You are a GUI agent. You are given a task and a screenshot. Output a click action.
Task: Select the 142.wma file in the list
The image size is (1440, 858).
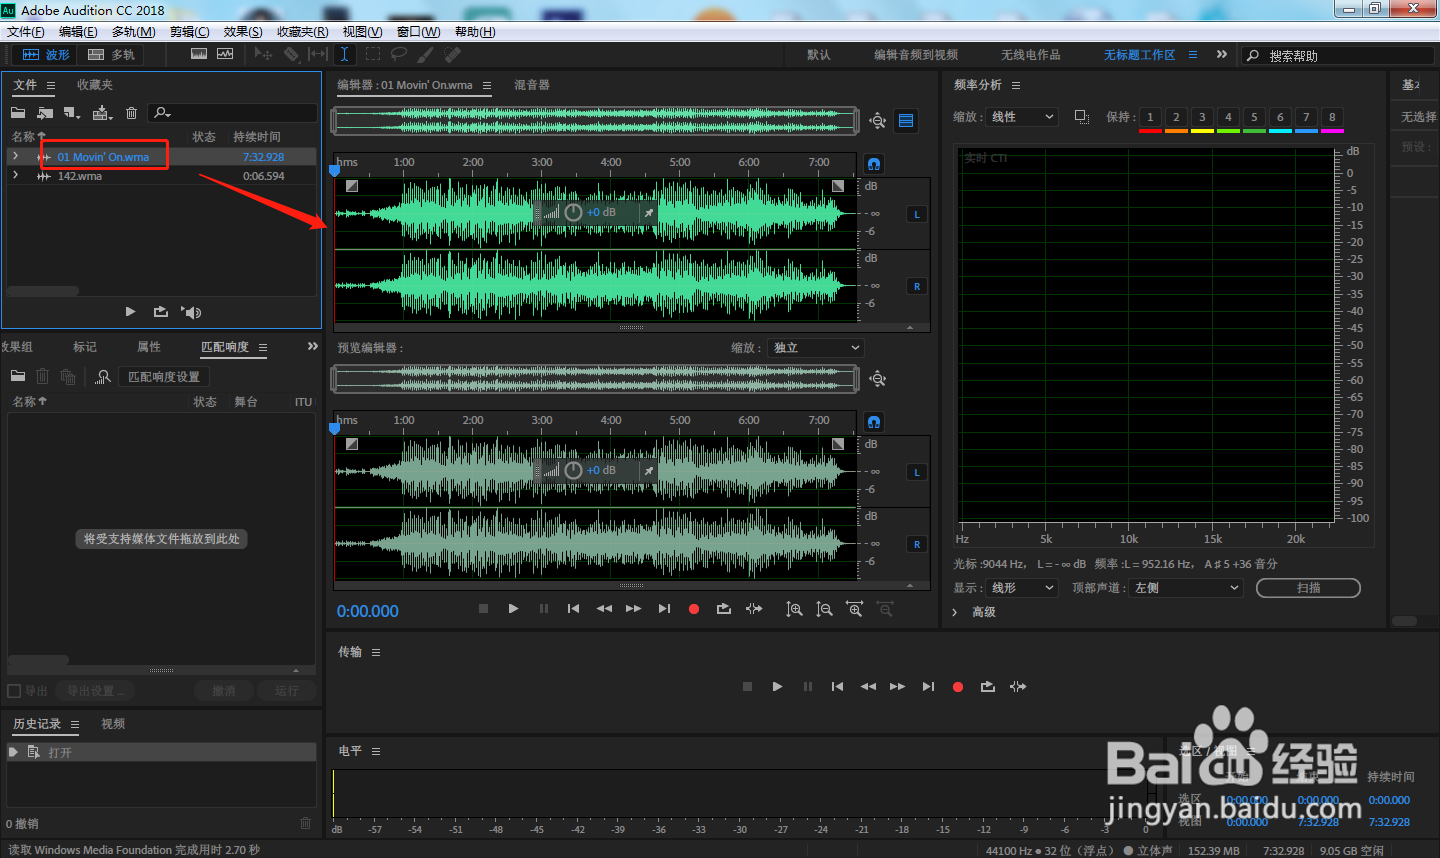pyautogui.click(x=80, y=176)
